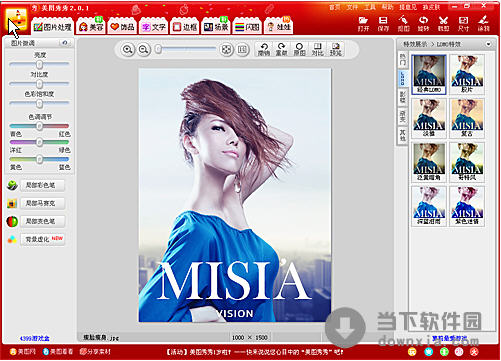The image size is (501, 361).
Task: Click the save (保存) disk icon
Action: coord(383,24)
